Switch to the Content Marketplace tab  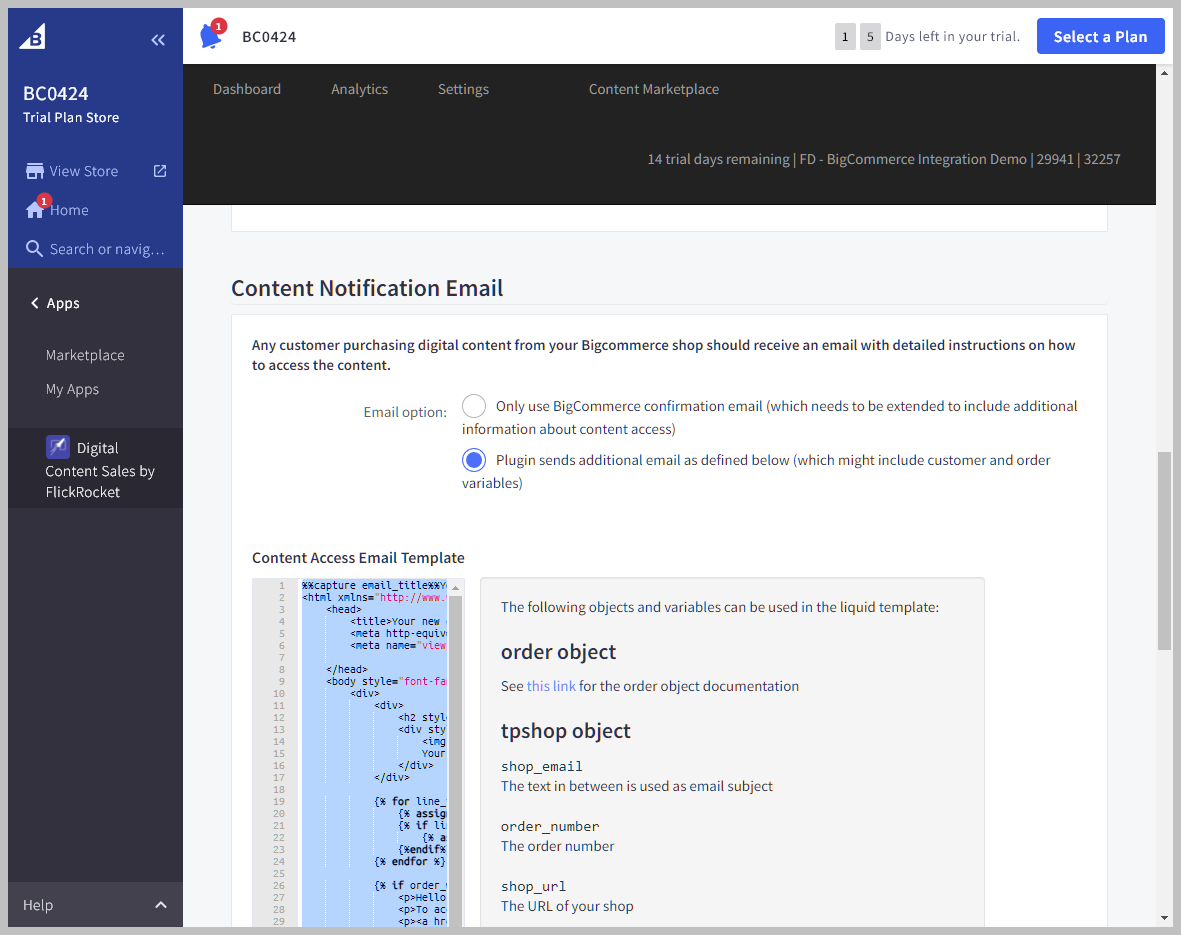coord(653,89)
